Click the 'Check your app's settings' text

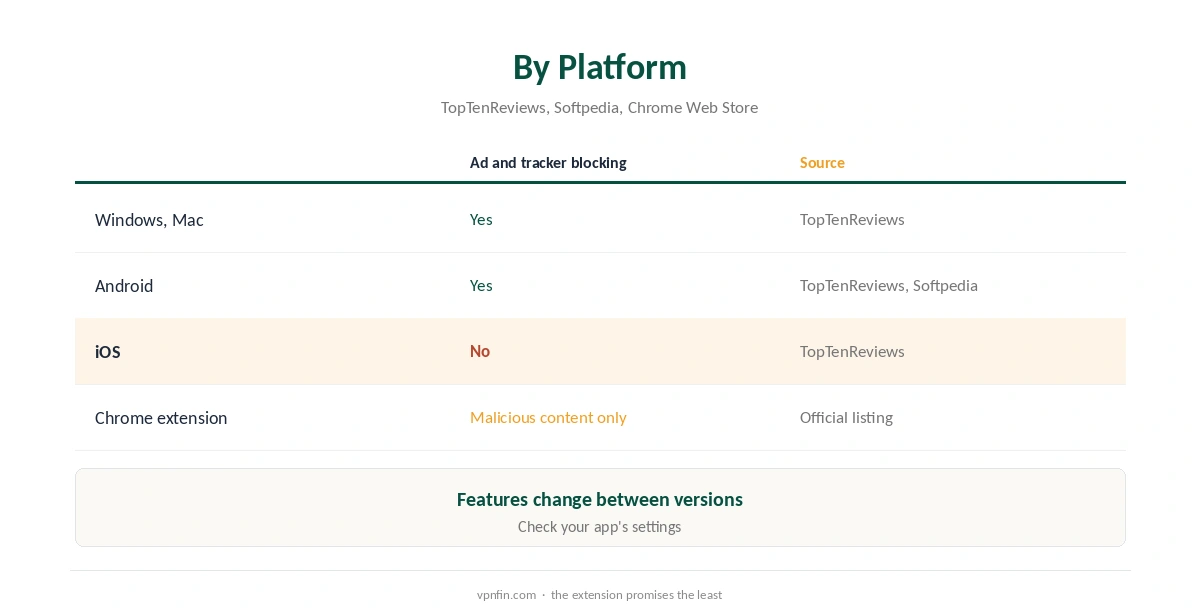pos(600,527)
